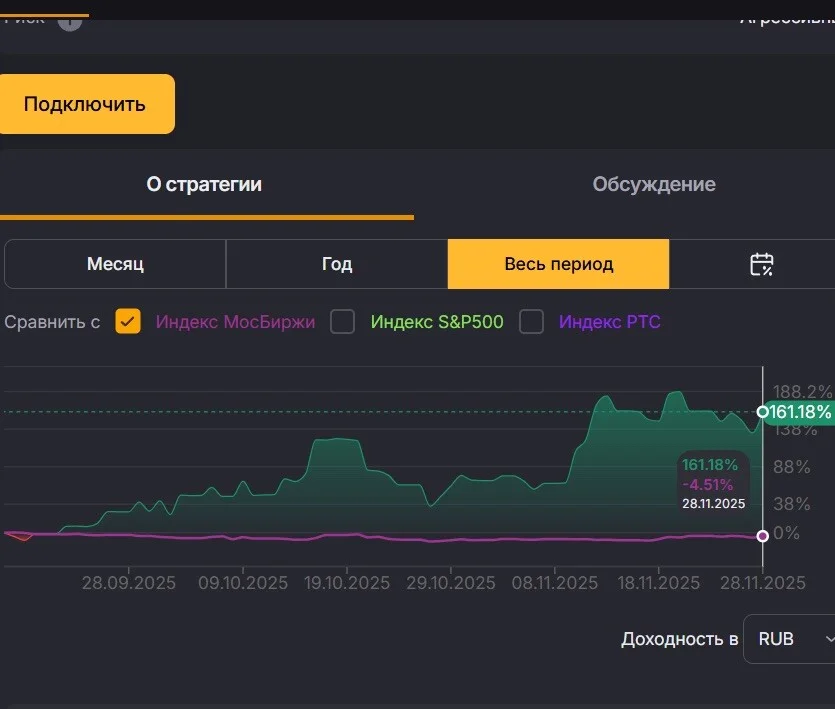Click the green 161.18% badge on the axis

coord(798,412)
